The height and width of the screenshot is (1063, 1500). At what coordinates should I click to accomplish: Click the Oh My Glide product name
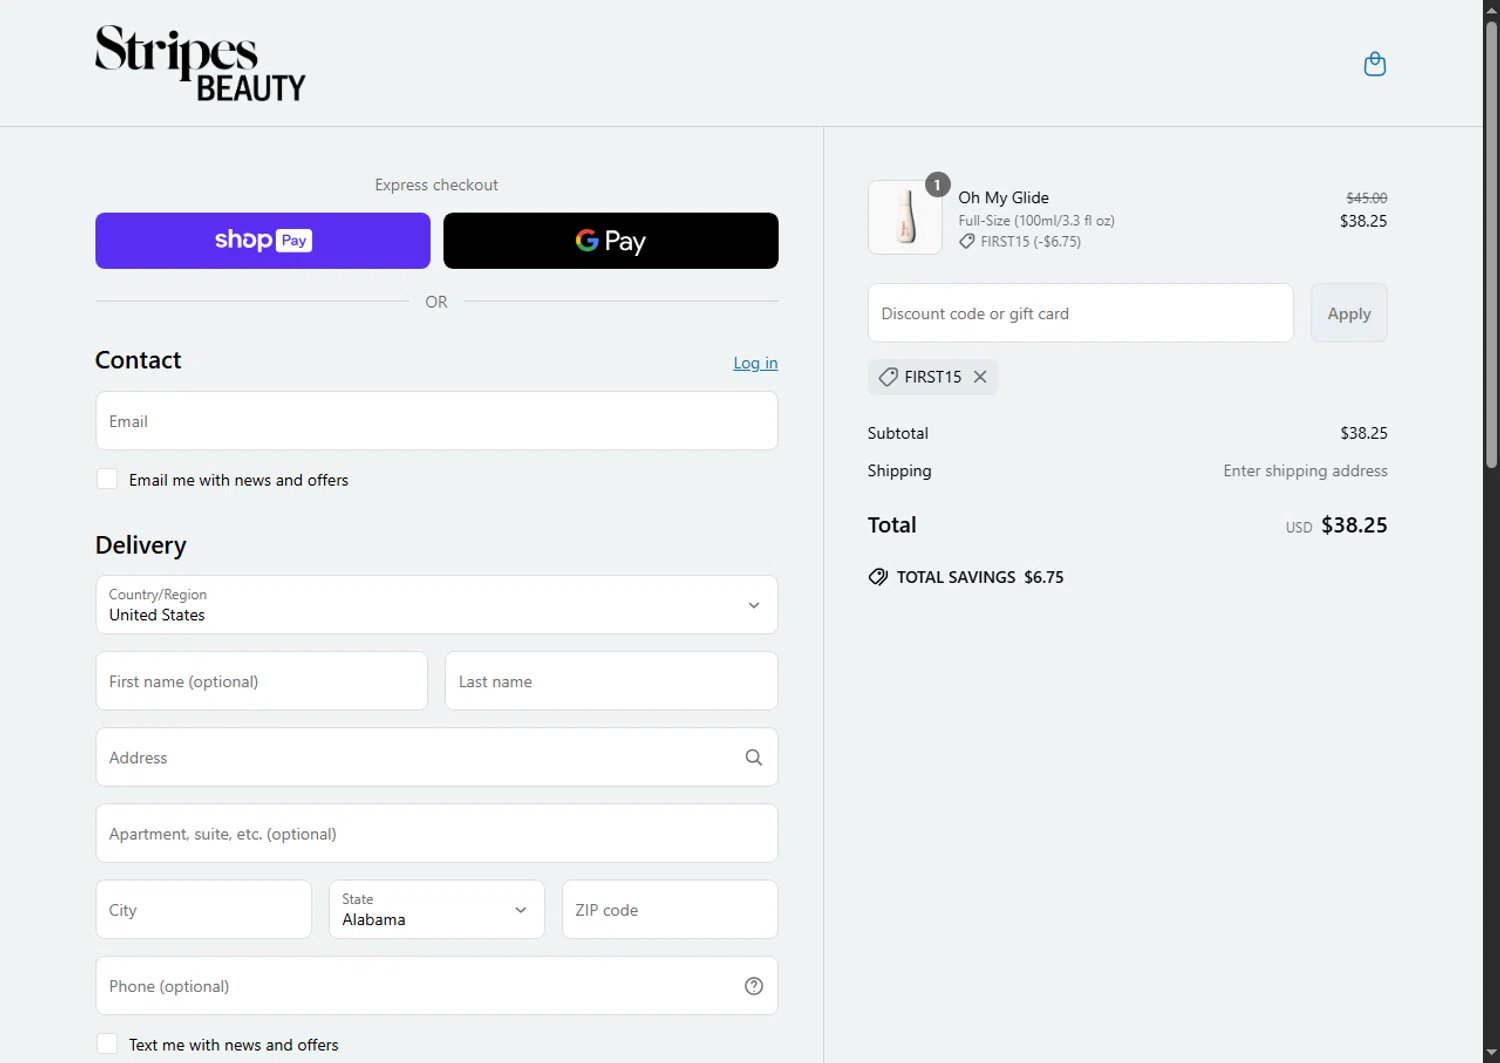tap(1003, 198)
